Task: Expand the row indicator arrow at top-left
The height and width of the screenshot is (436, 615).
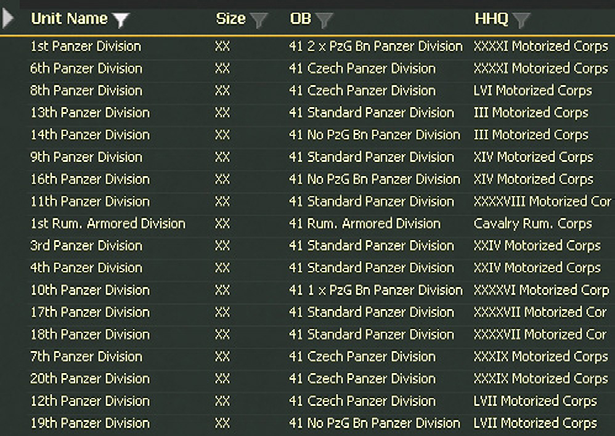Action: pyautogui.click(x=9, y=19)
